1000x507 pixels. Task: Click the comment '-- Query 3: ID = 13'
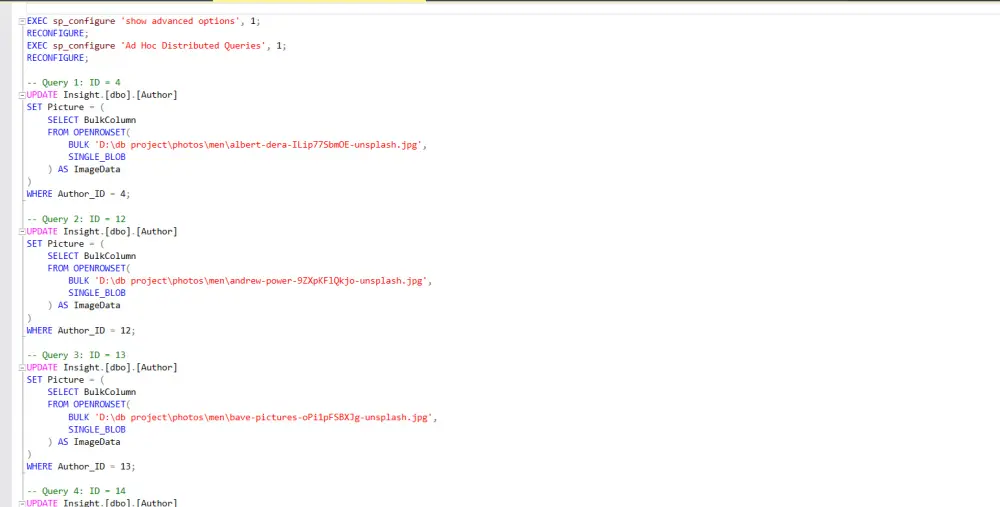[x=76, y=355]
